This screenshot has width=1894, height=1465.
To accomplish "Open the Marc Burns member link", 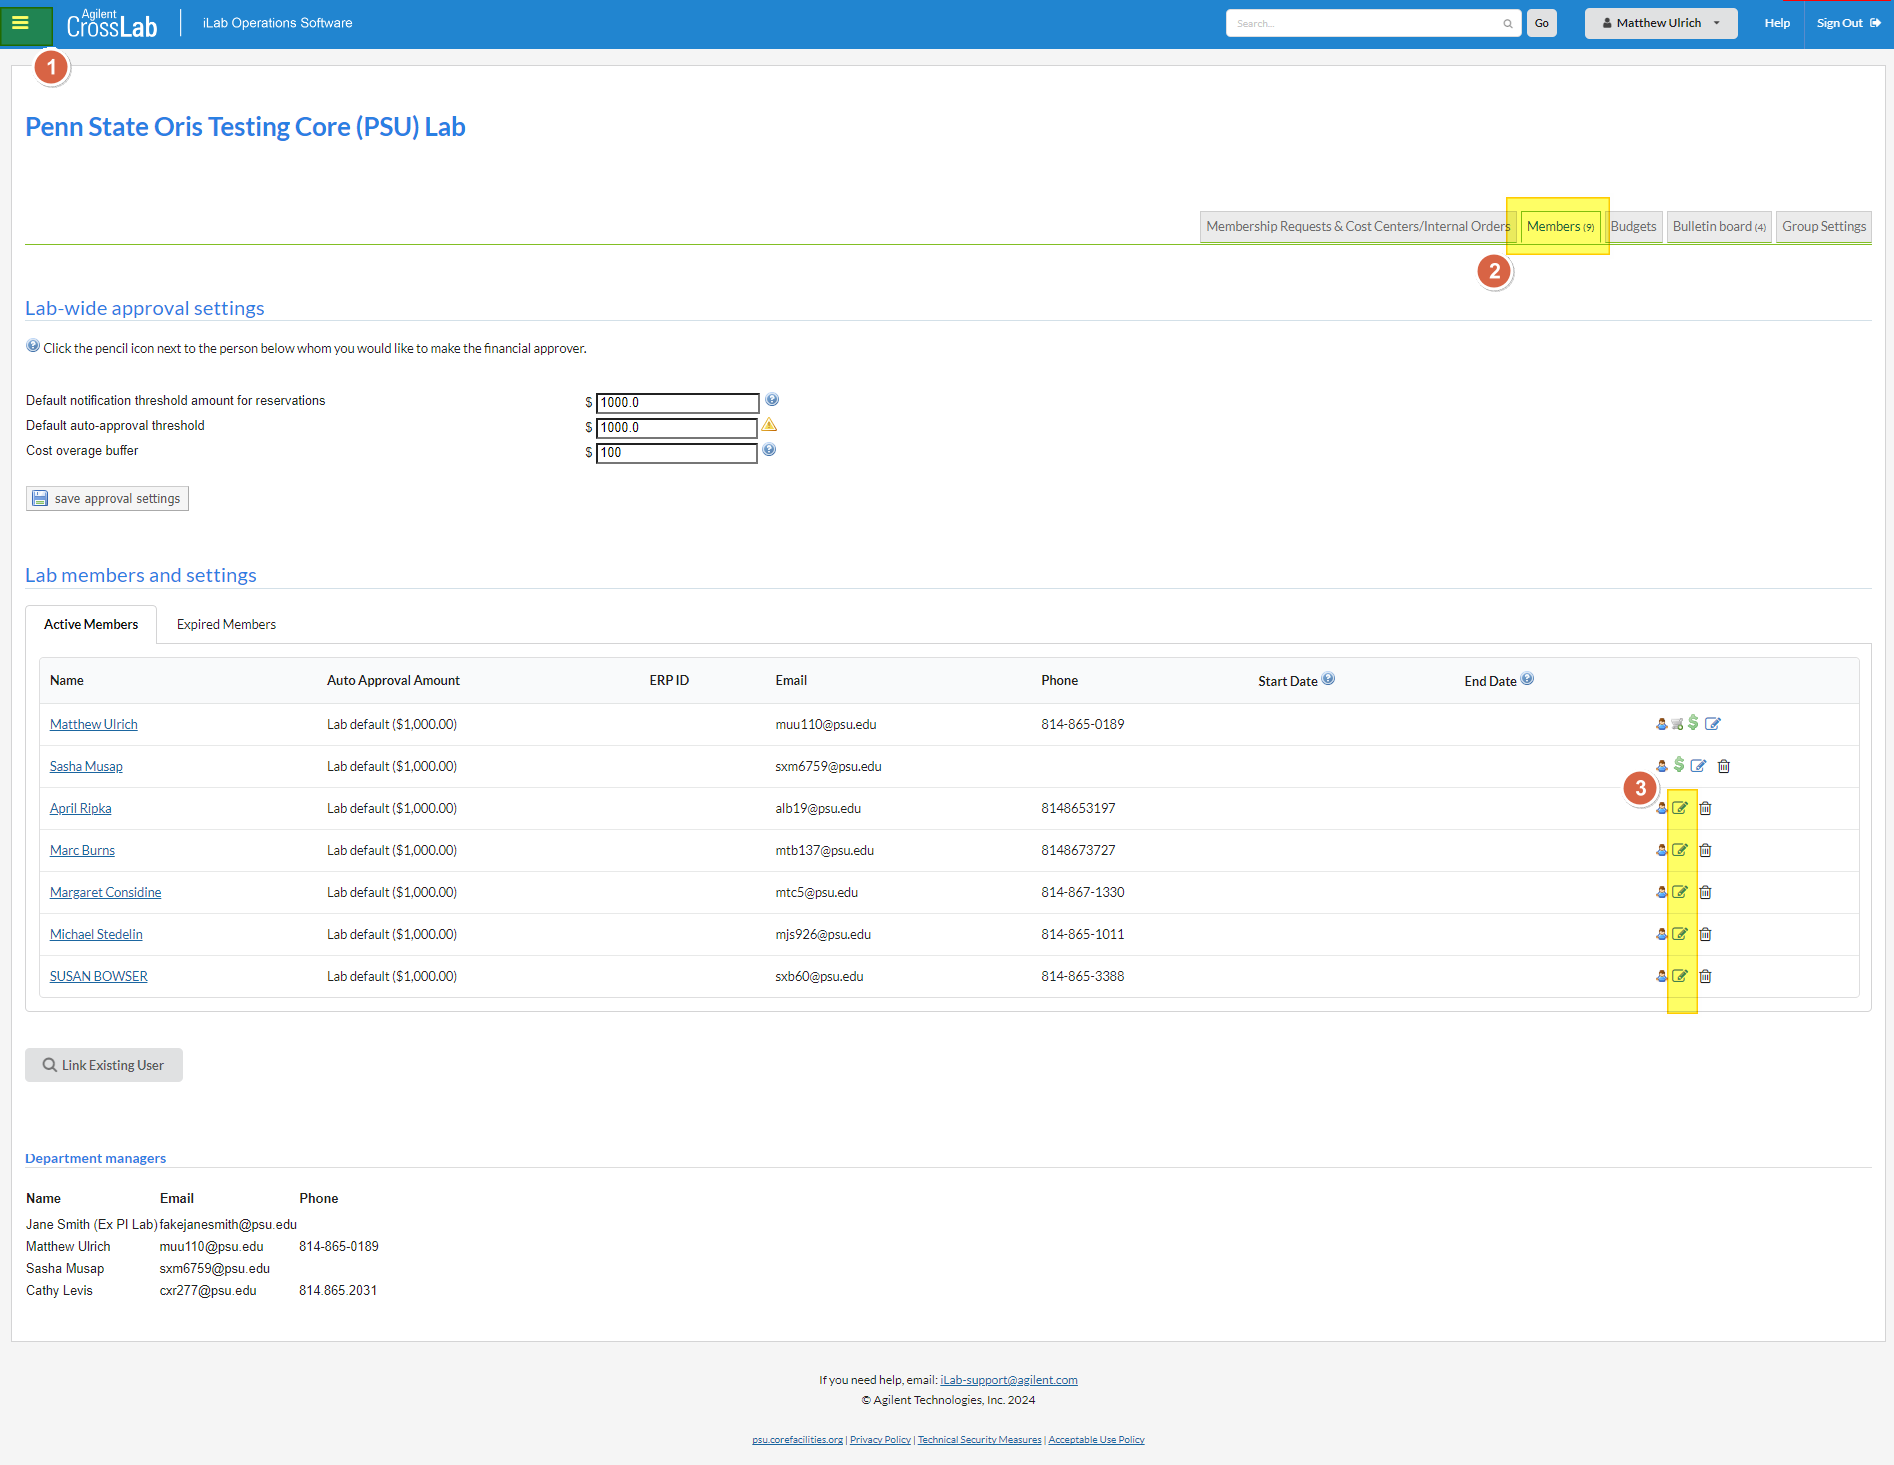I will (x=82, y=850).
